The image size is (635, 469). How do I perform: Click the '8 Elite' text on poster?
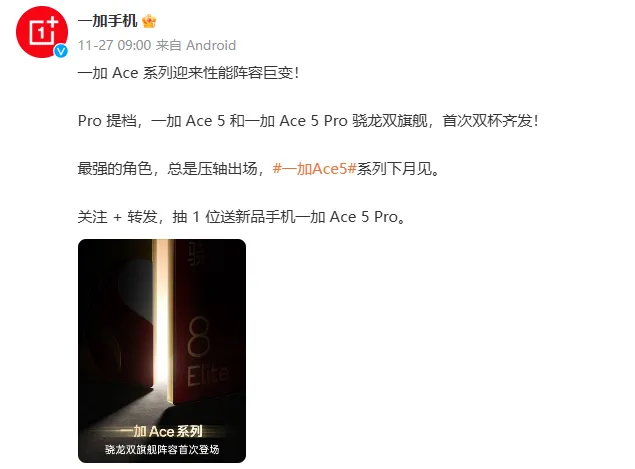click(206, 352)
